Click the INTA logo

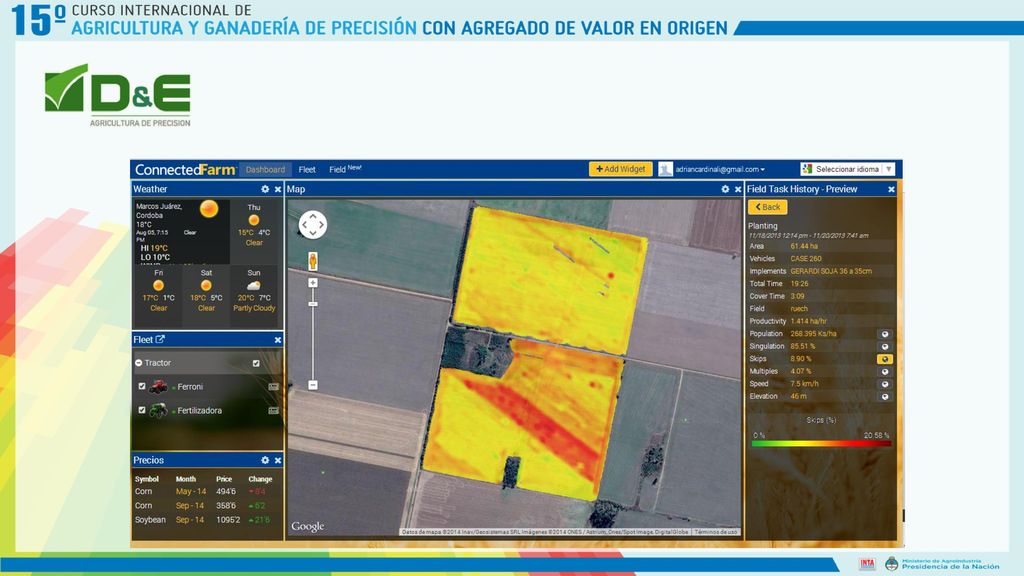[x=867, y=563]
